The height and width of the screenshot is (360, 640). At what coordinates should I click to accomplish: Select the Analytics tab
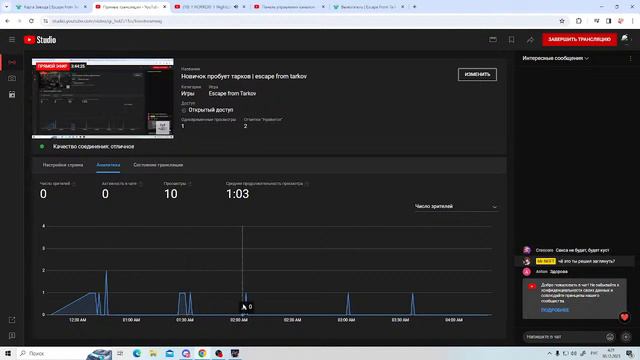(x=108, y=165)
